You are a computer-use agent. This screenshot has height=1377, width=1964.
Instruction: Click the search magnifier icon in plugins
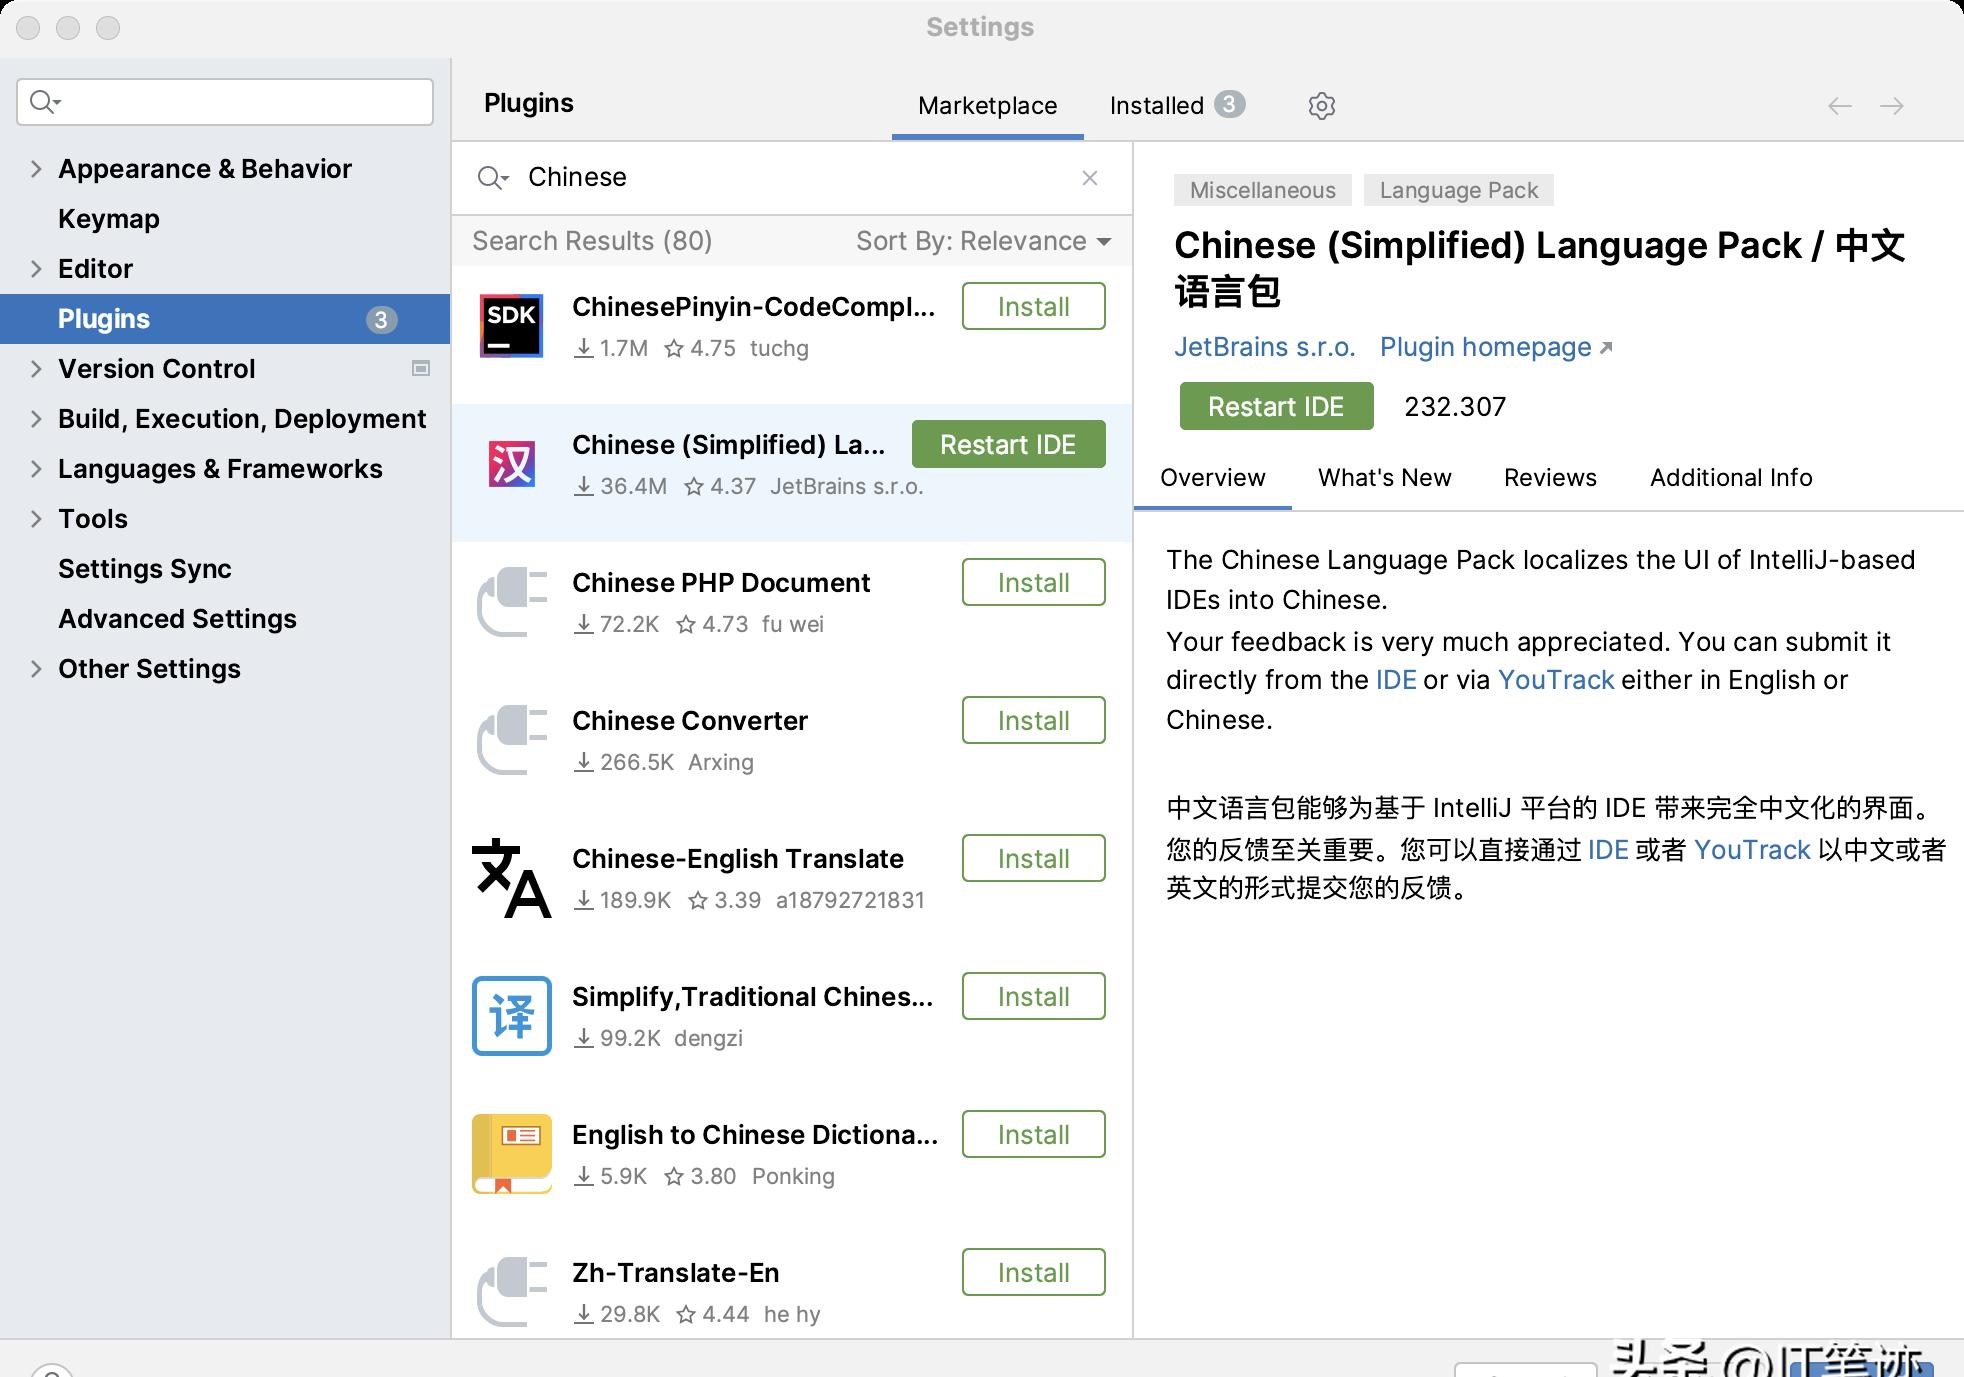click(x=492, y=178)
